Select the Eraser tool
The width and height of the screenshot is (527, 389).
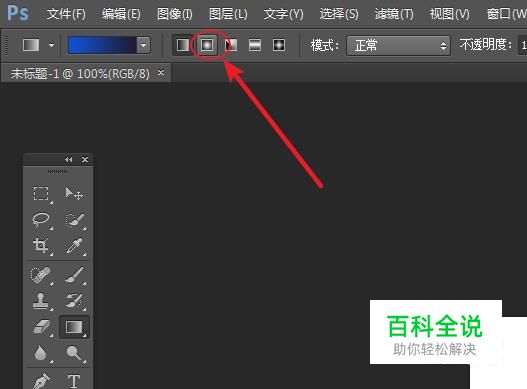tap(41, 327)
